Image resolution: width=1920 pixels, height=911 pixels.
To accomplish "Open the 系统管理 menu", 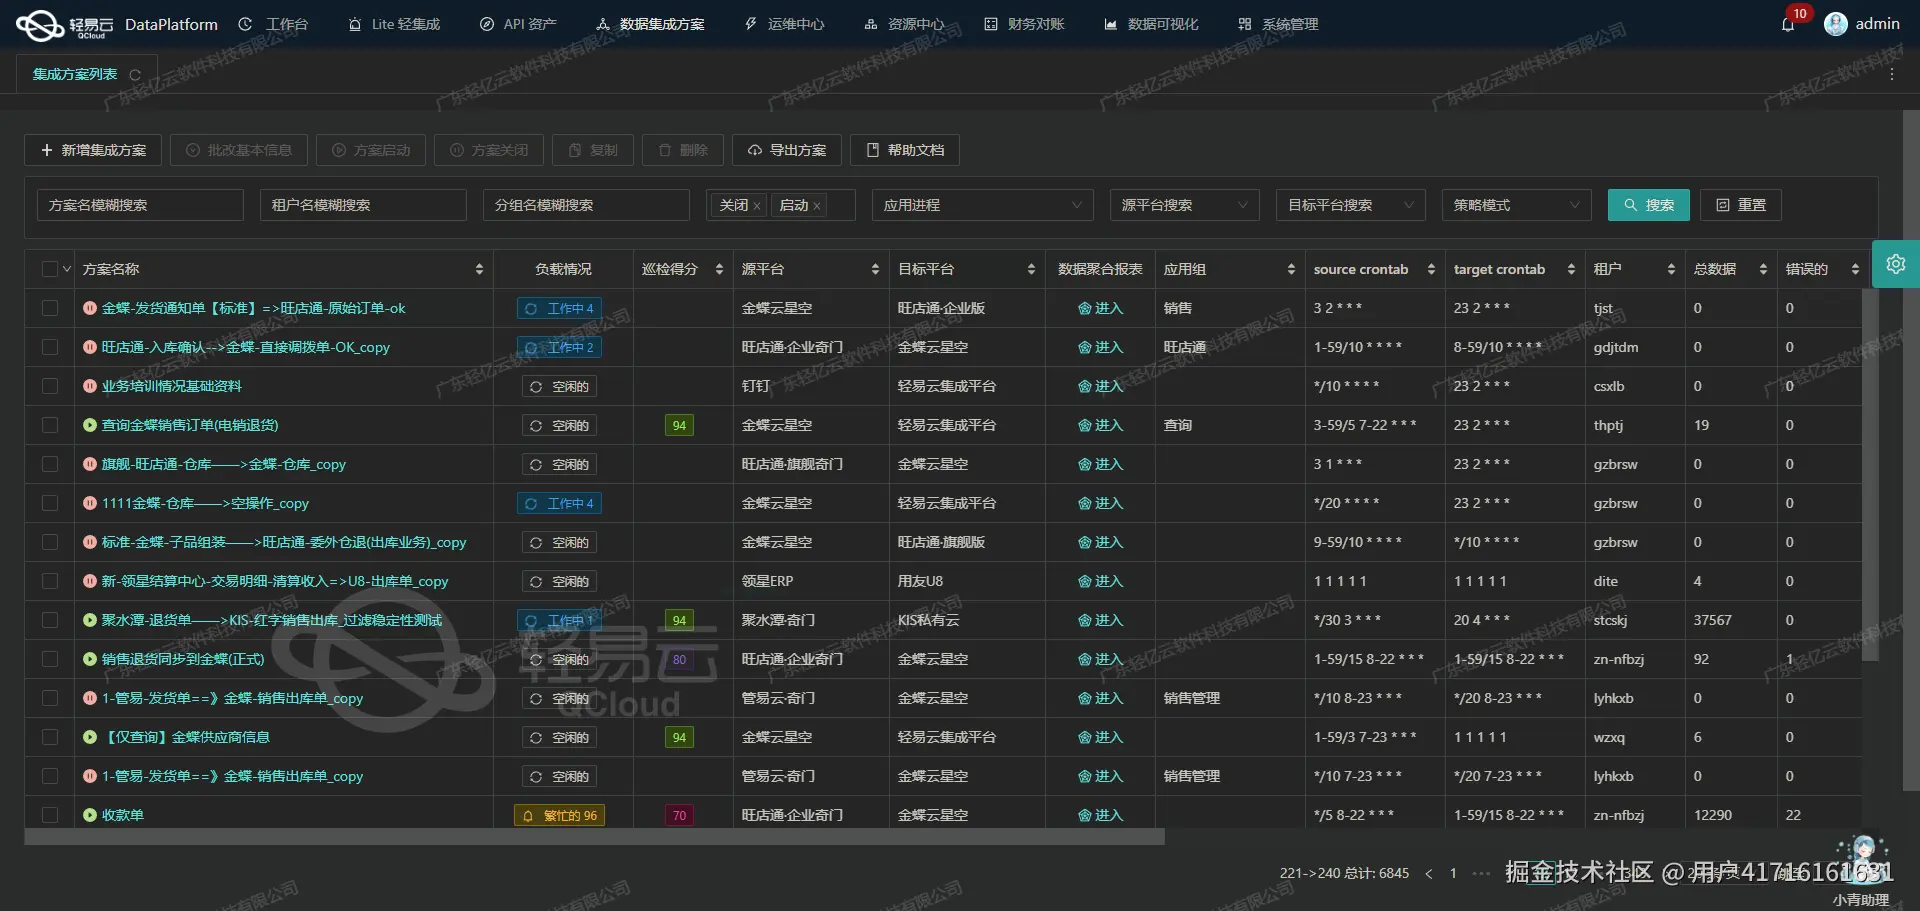I will pyautogui.click(x=1278, y=24).
